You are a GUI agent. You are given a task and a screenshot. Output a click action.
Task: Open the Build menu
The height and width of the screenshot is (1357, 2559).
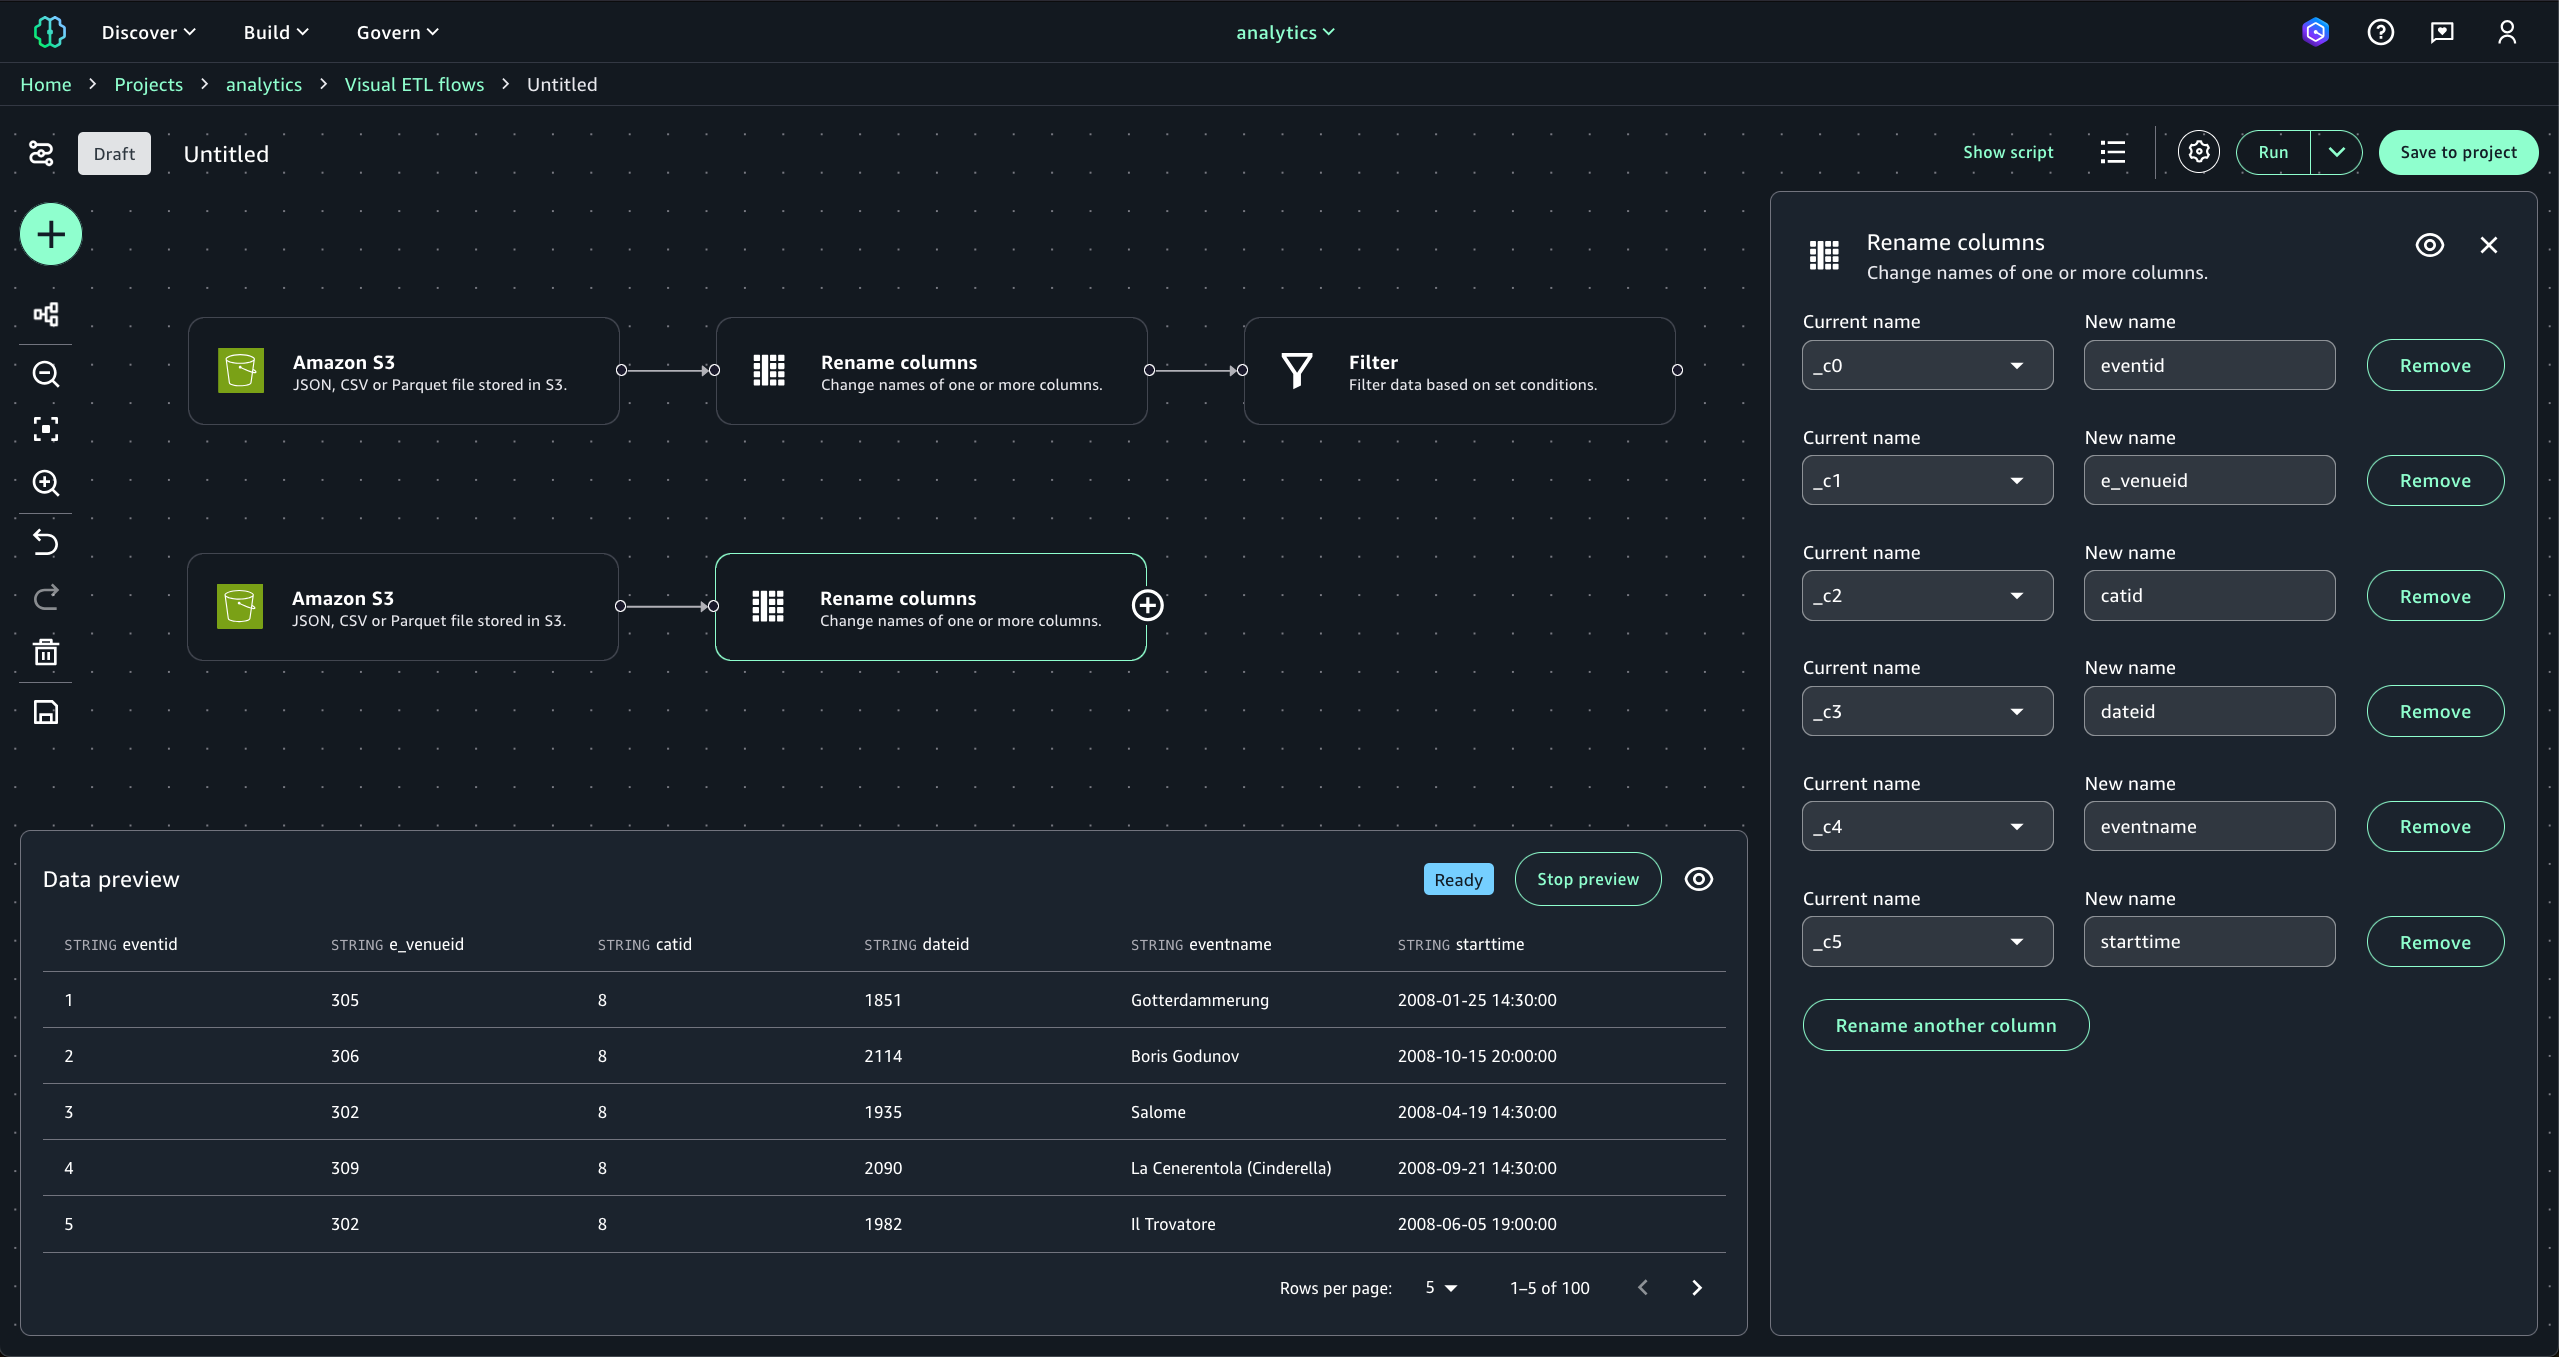[x=276, y=32]
